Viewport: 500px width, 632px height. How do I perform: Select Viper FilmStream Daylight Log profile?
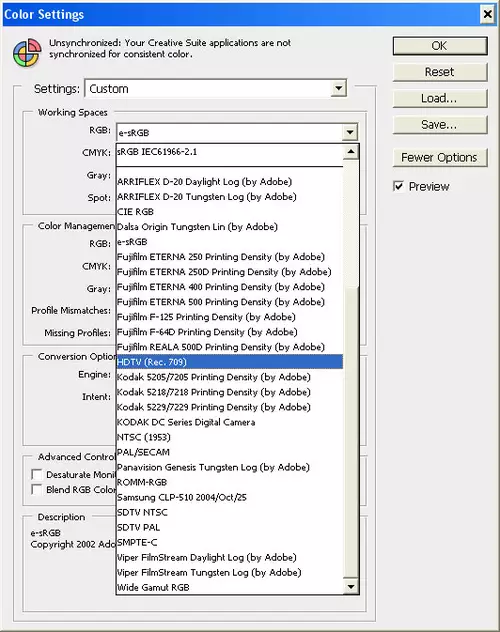pyautogui.click(x=230, y=558)
